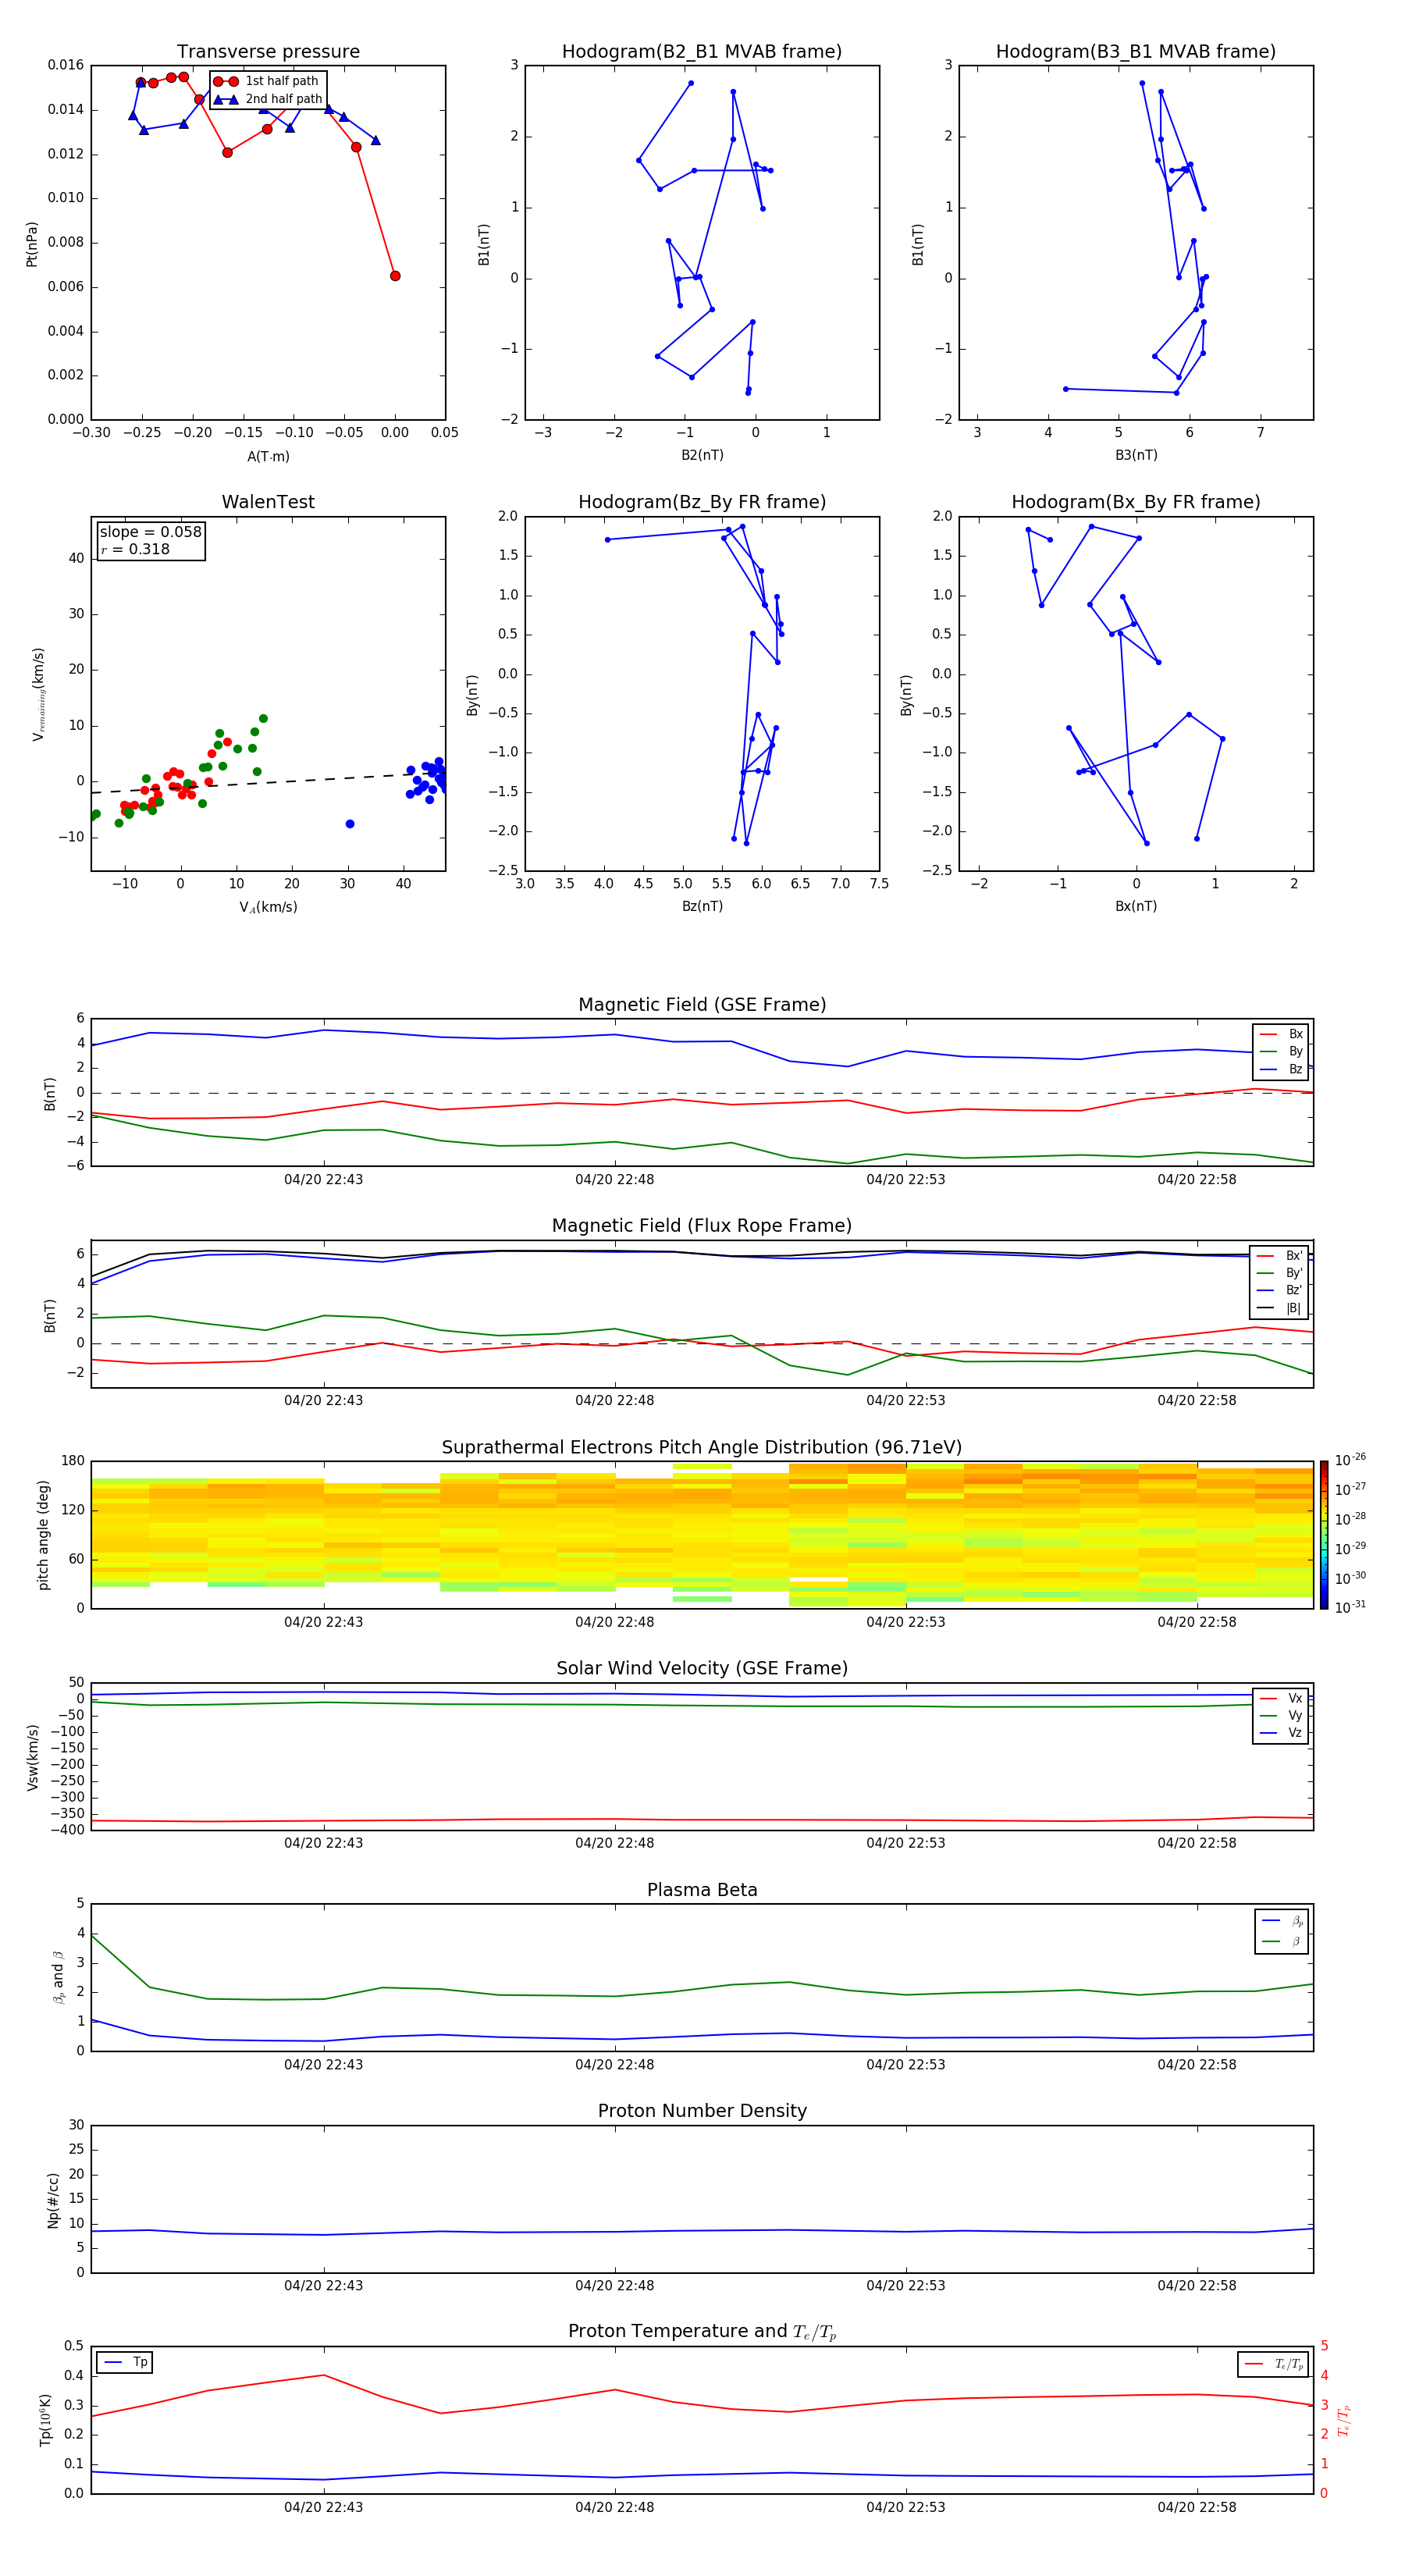
Task: Click the A(T·m) x-axis label
Action: click(x=268, y=457)
